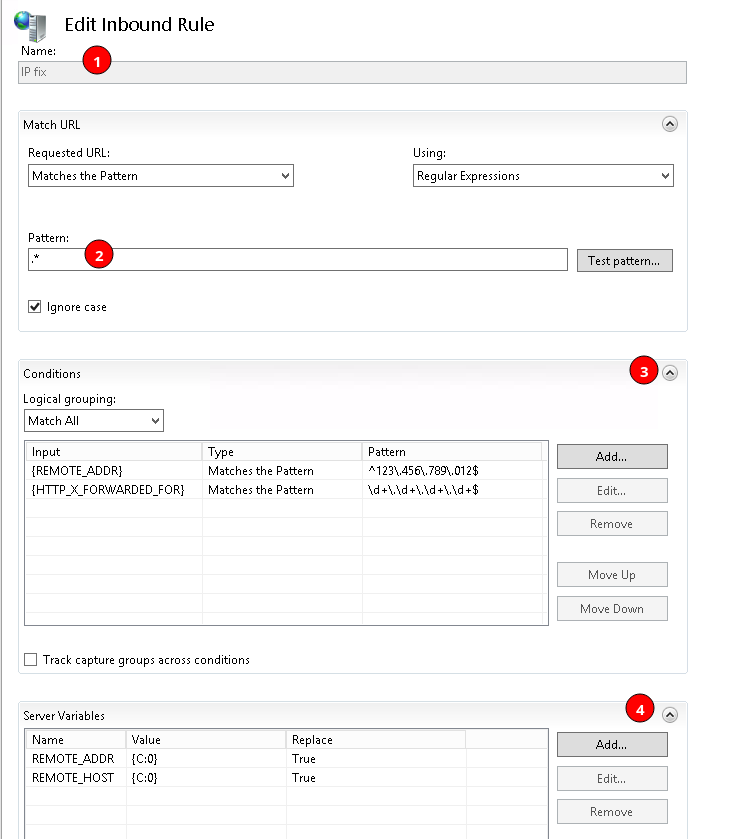
Task: Click the globe Edit Inbound Rule icon
Action: coord(31,23)
